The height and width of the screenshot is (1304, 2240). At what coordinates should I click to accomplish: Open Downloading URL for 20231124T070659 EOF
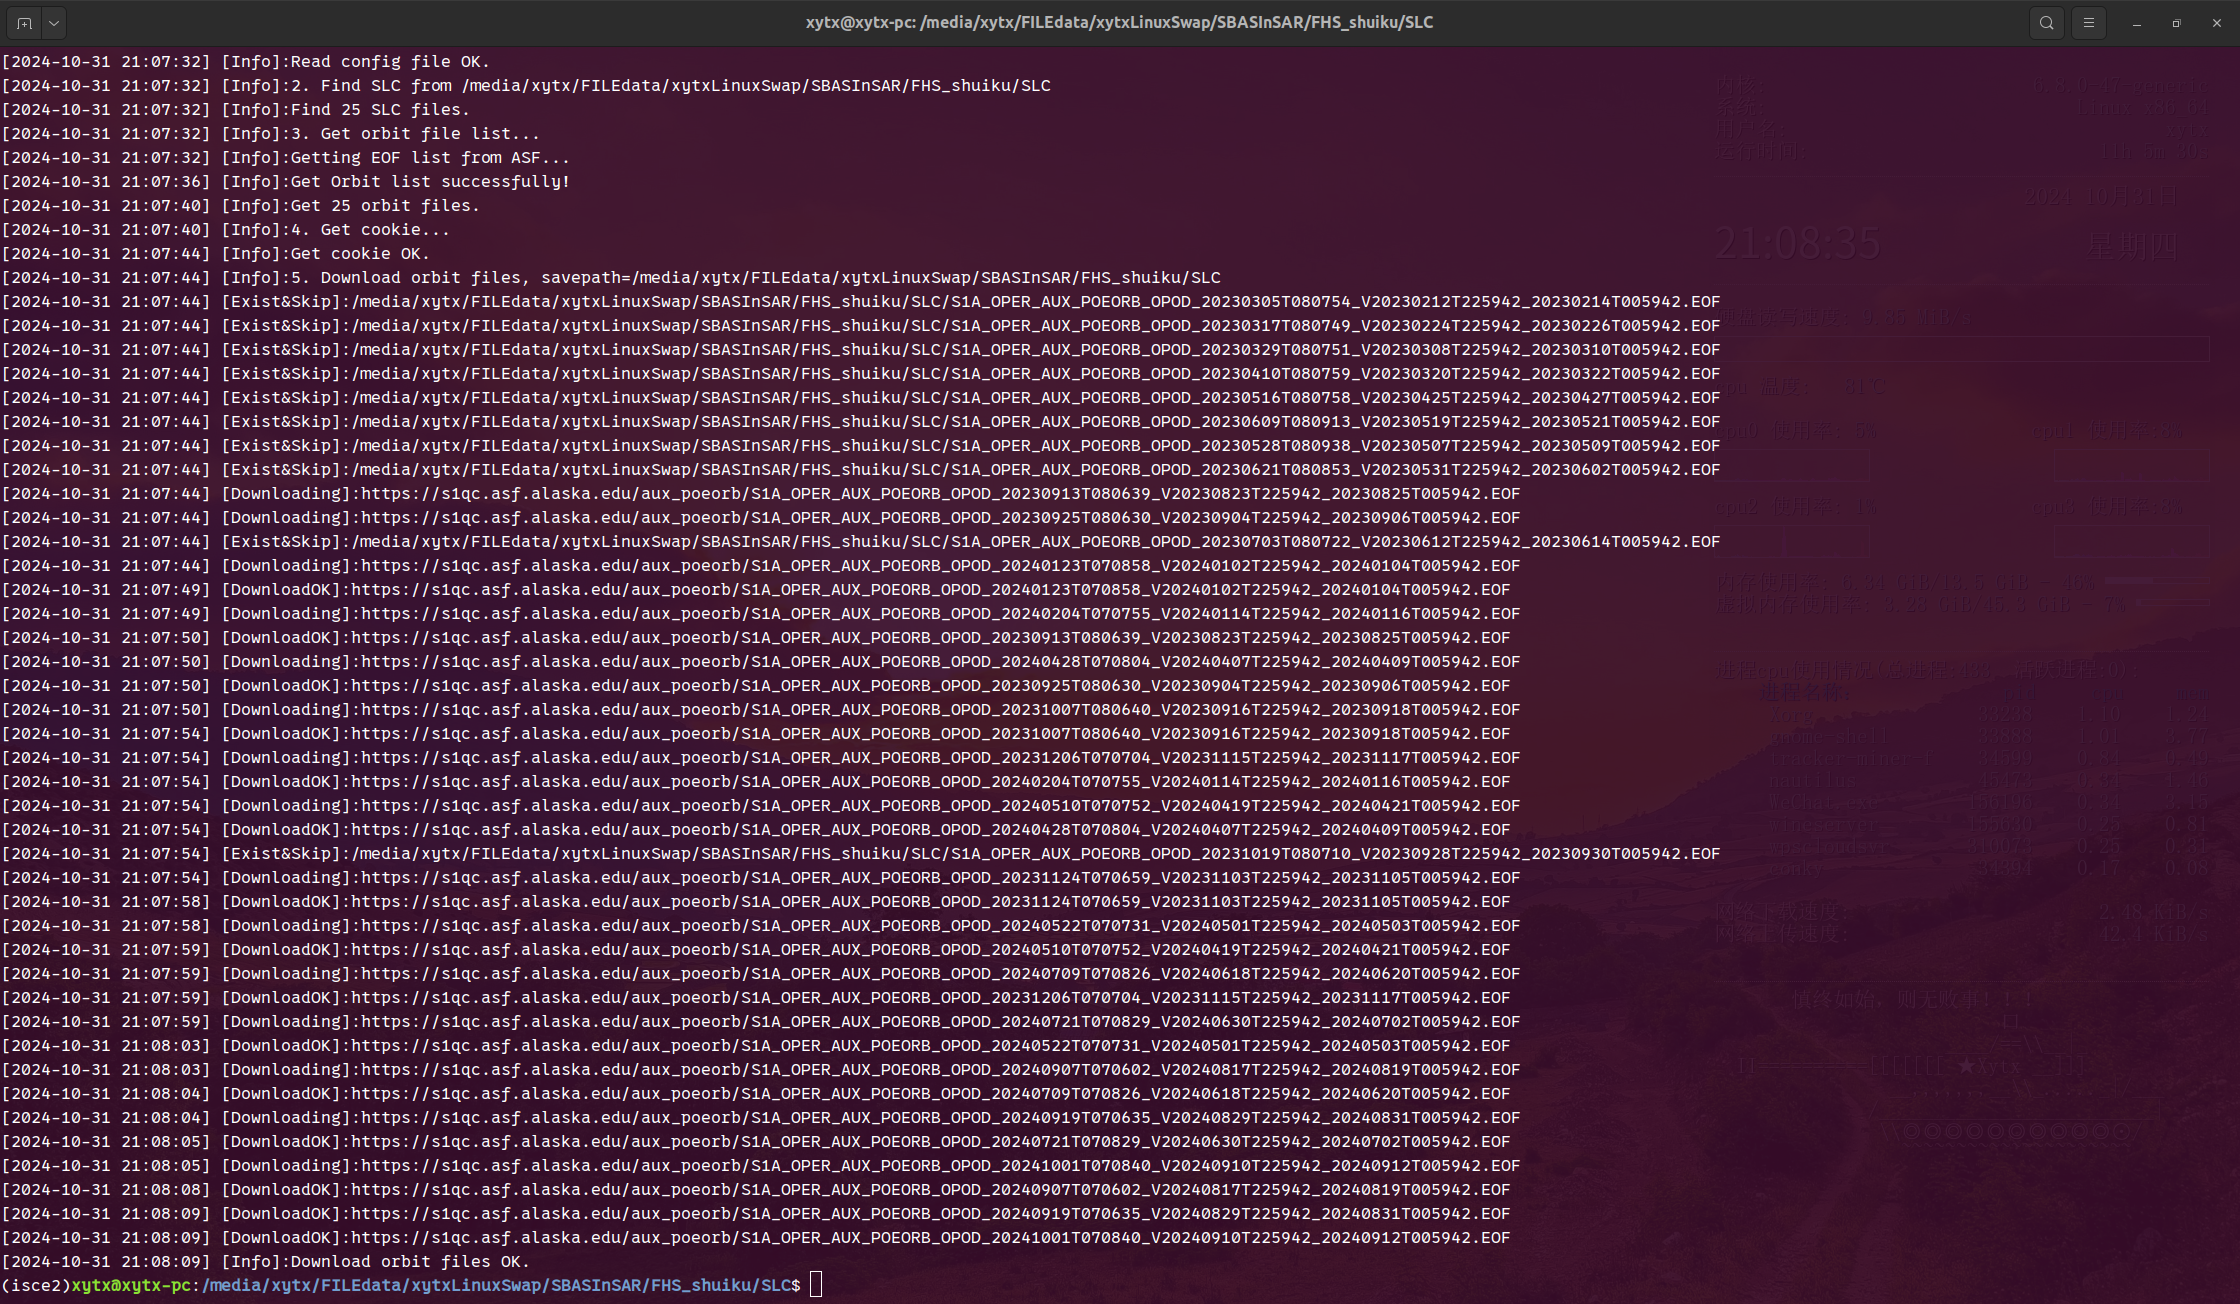pyautogui.click(x=941, y=878)
